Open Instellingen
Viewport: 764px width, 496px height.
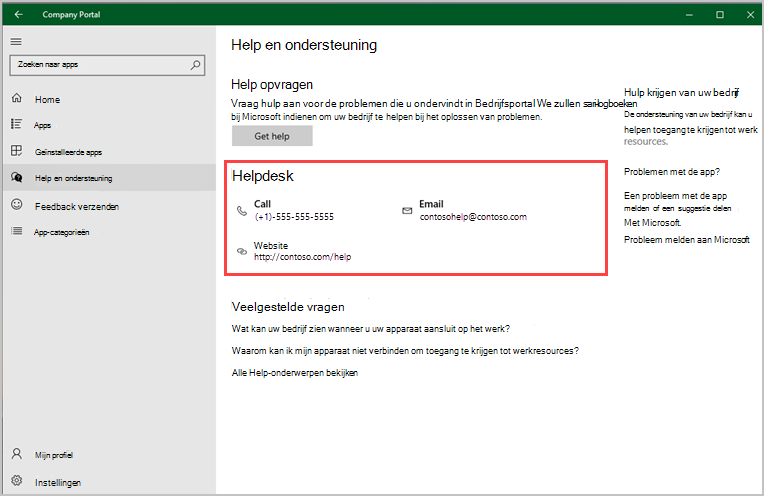pyautogui.click(x=109, y=482)
